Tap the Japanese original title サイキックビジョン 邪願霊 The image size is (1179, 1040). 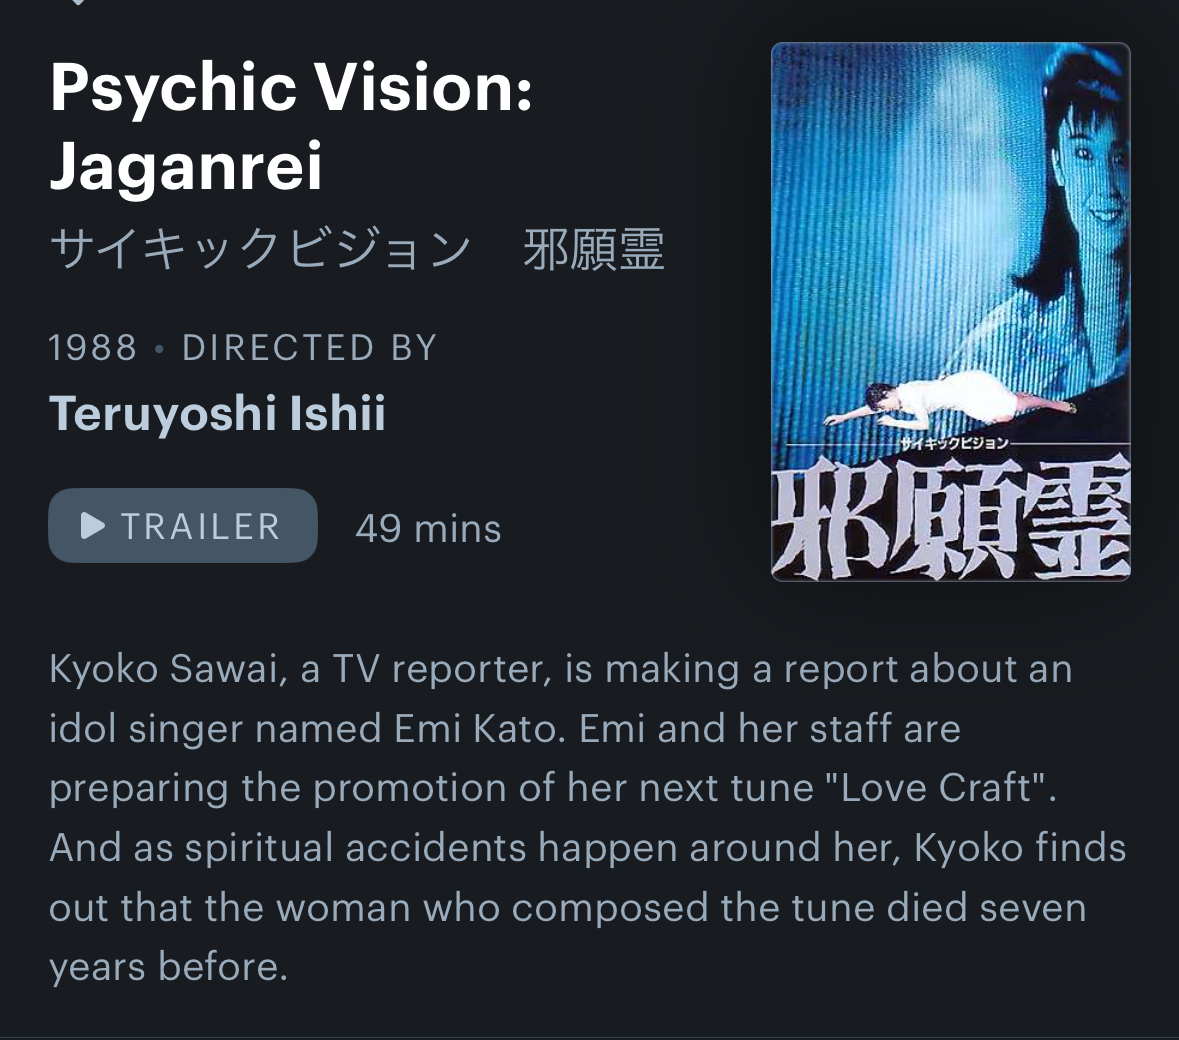[x=357, y=250]
